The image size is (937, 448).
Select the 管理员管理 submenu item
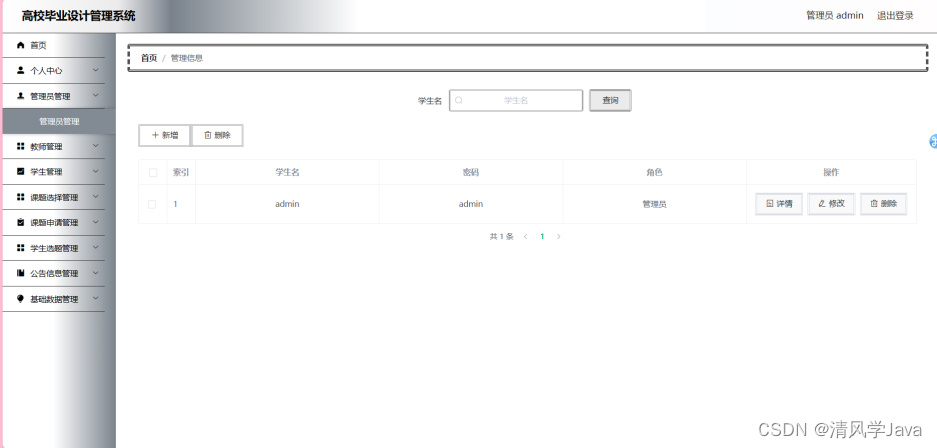tap(59, 121)
